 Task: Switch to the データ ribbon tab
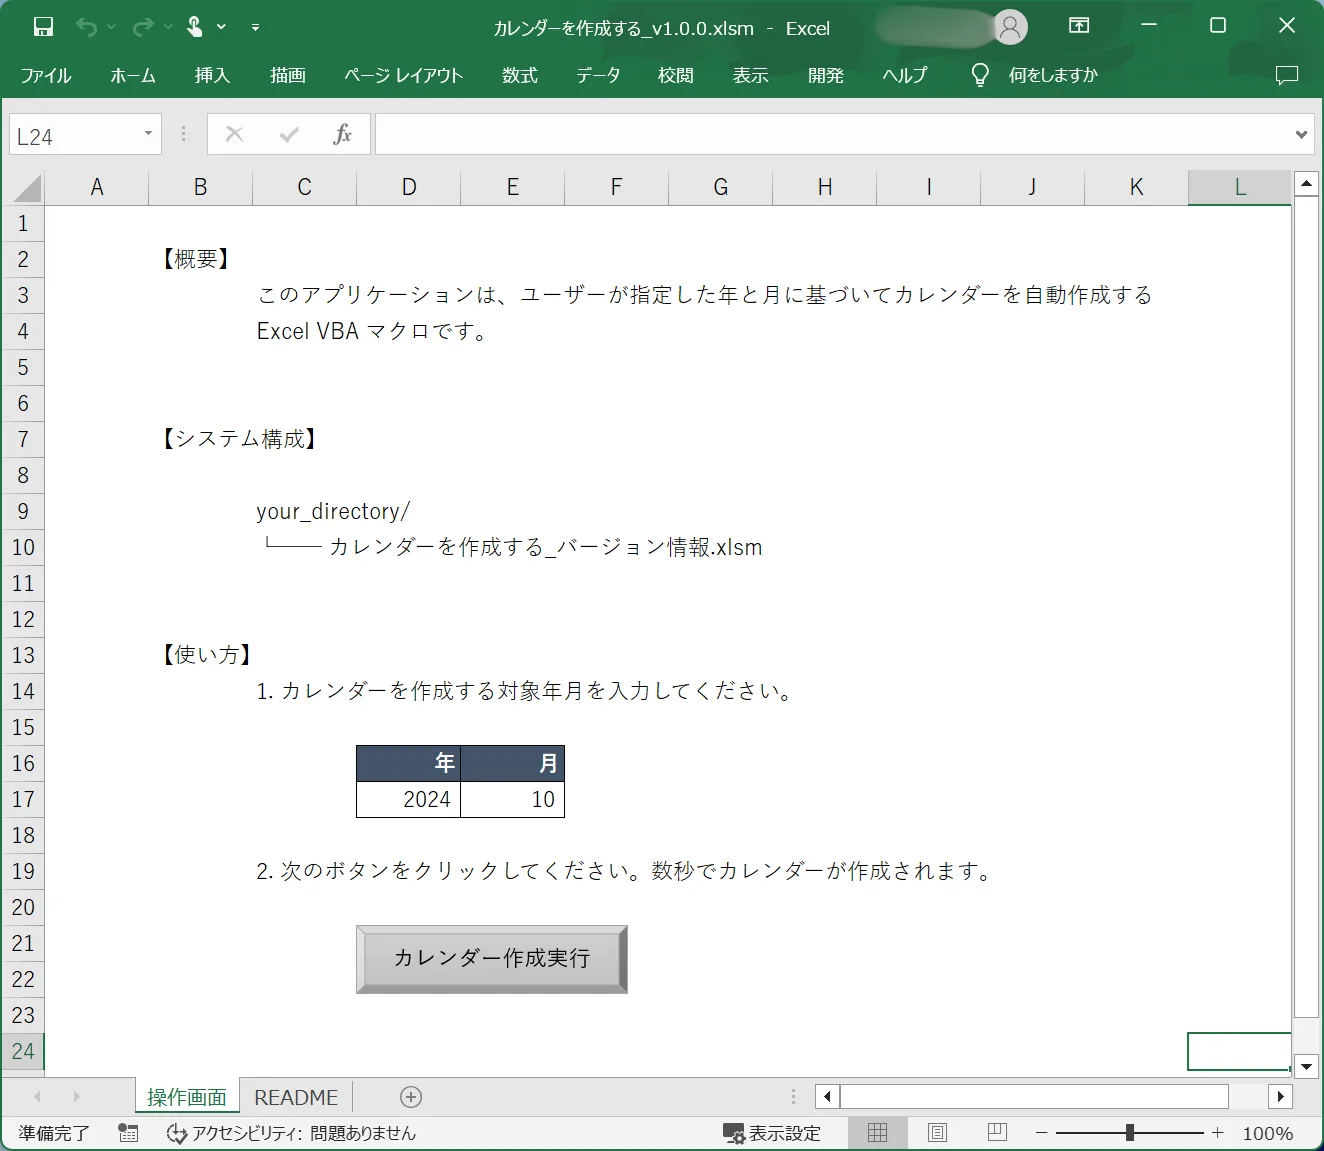pos(598,75)
